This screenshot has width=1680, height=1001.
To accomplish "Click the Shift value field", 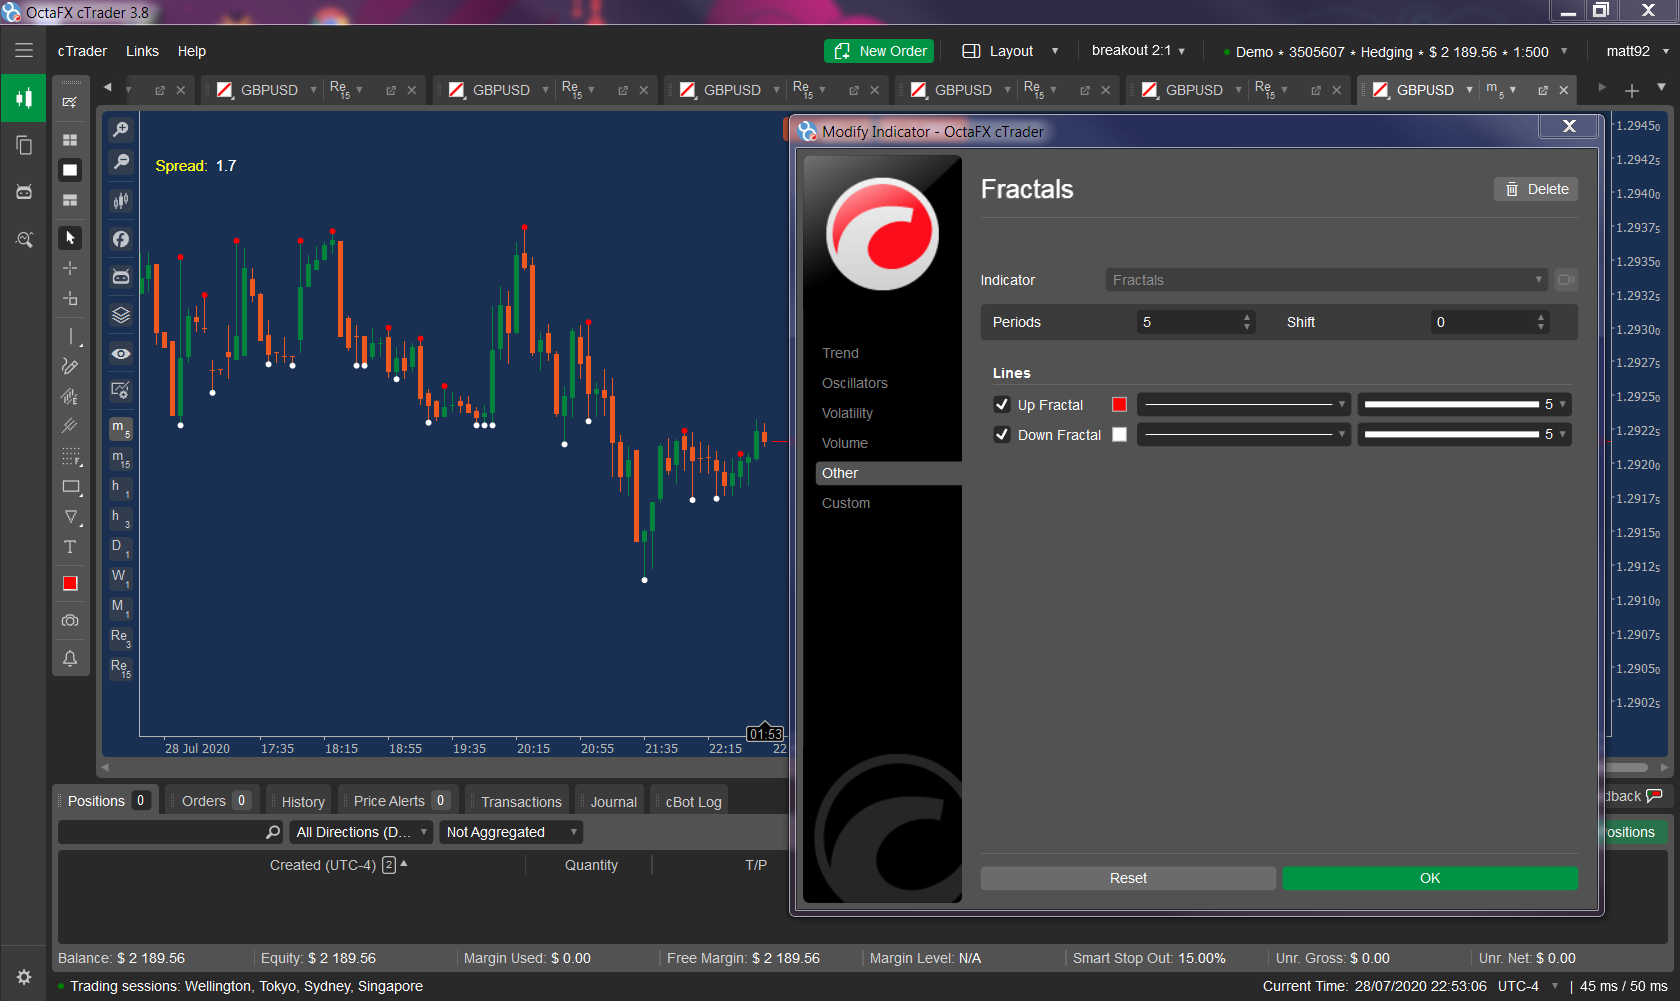I will point(1490,322).
